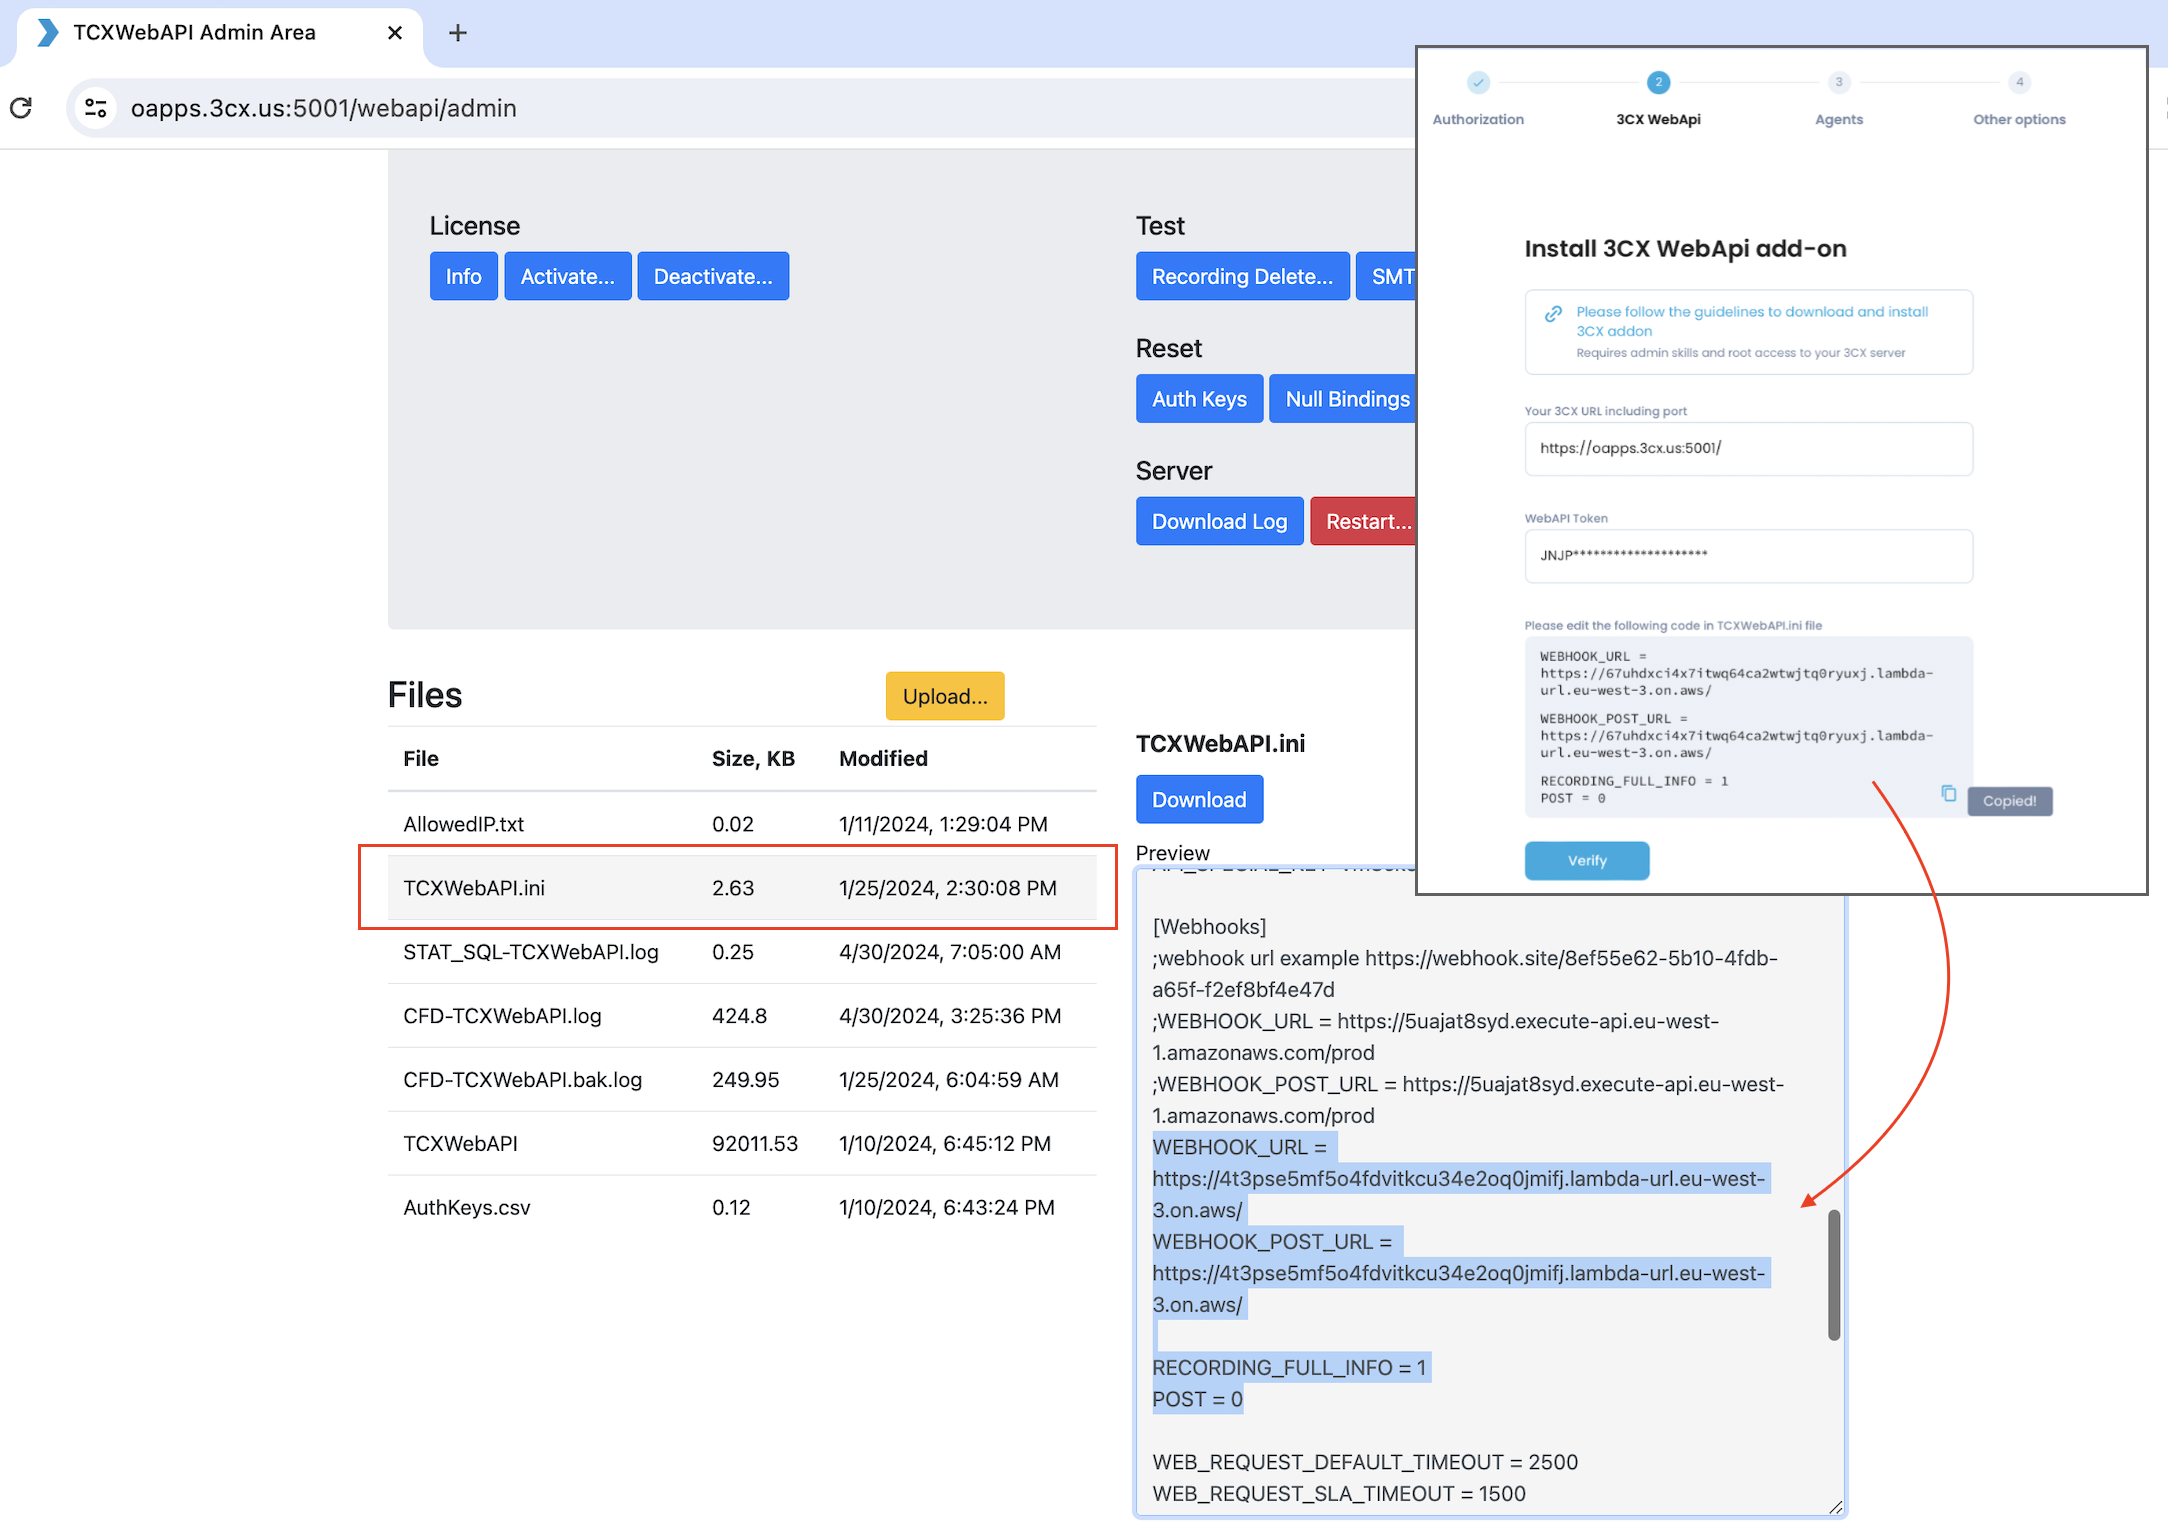Select the TCXWebAPI.ini file row
This screenshot has height=1528, width=2168.
coord(742,888)
